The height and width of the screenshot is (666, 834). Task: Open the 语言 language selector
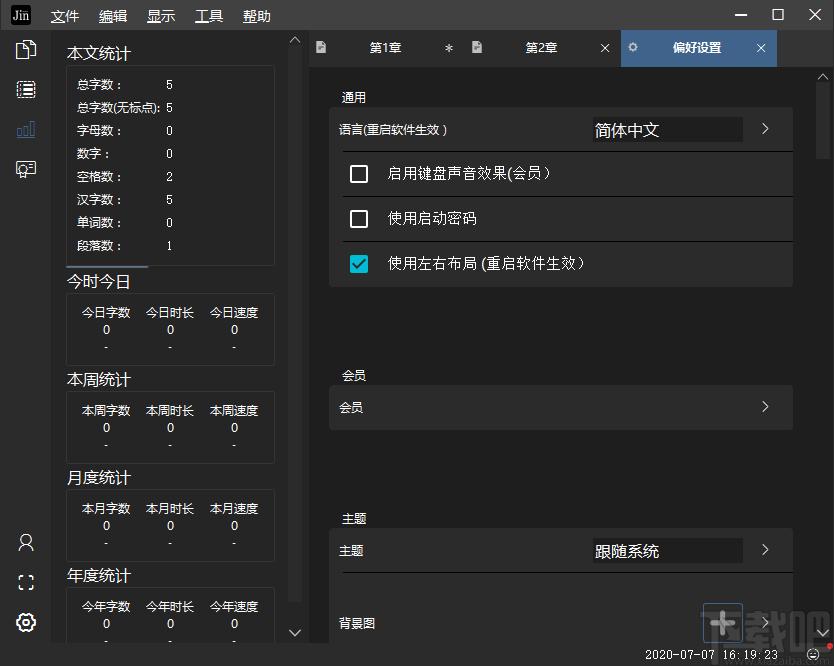click(x=763, y=129)
